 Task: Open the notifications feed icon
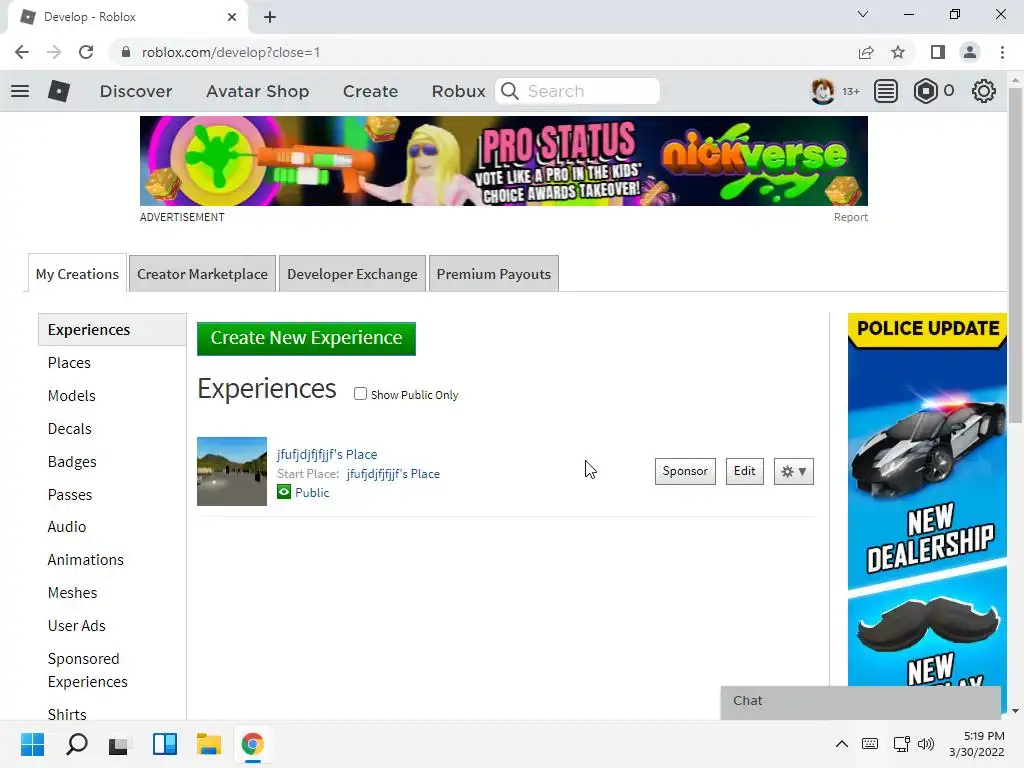(886, 91)
